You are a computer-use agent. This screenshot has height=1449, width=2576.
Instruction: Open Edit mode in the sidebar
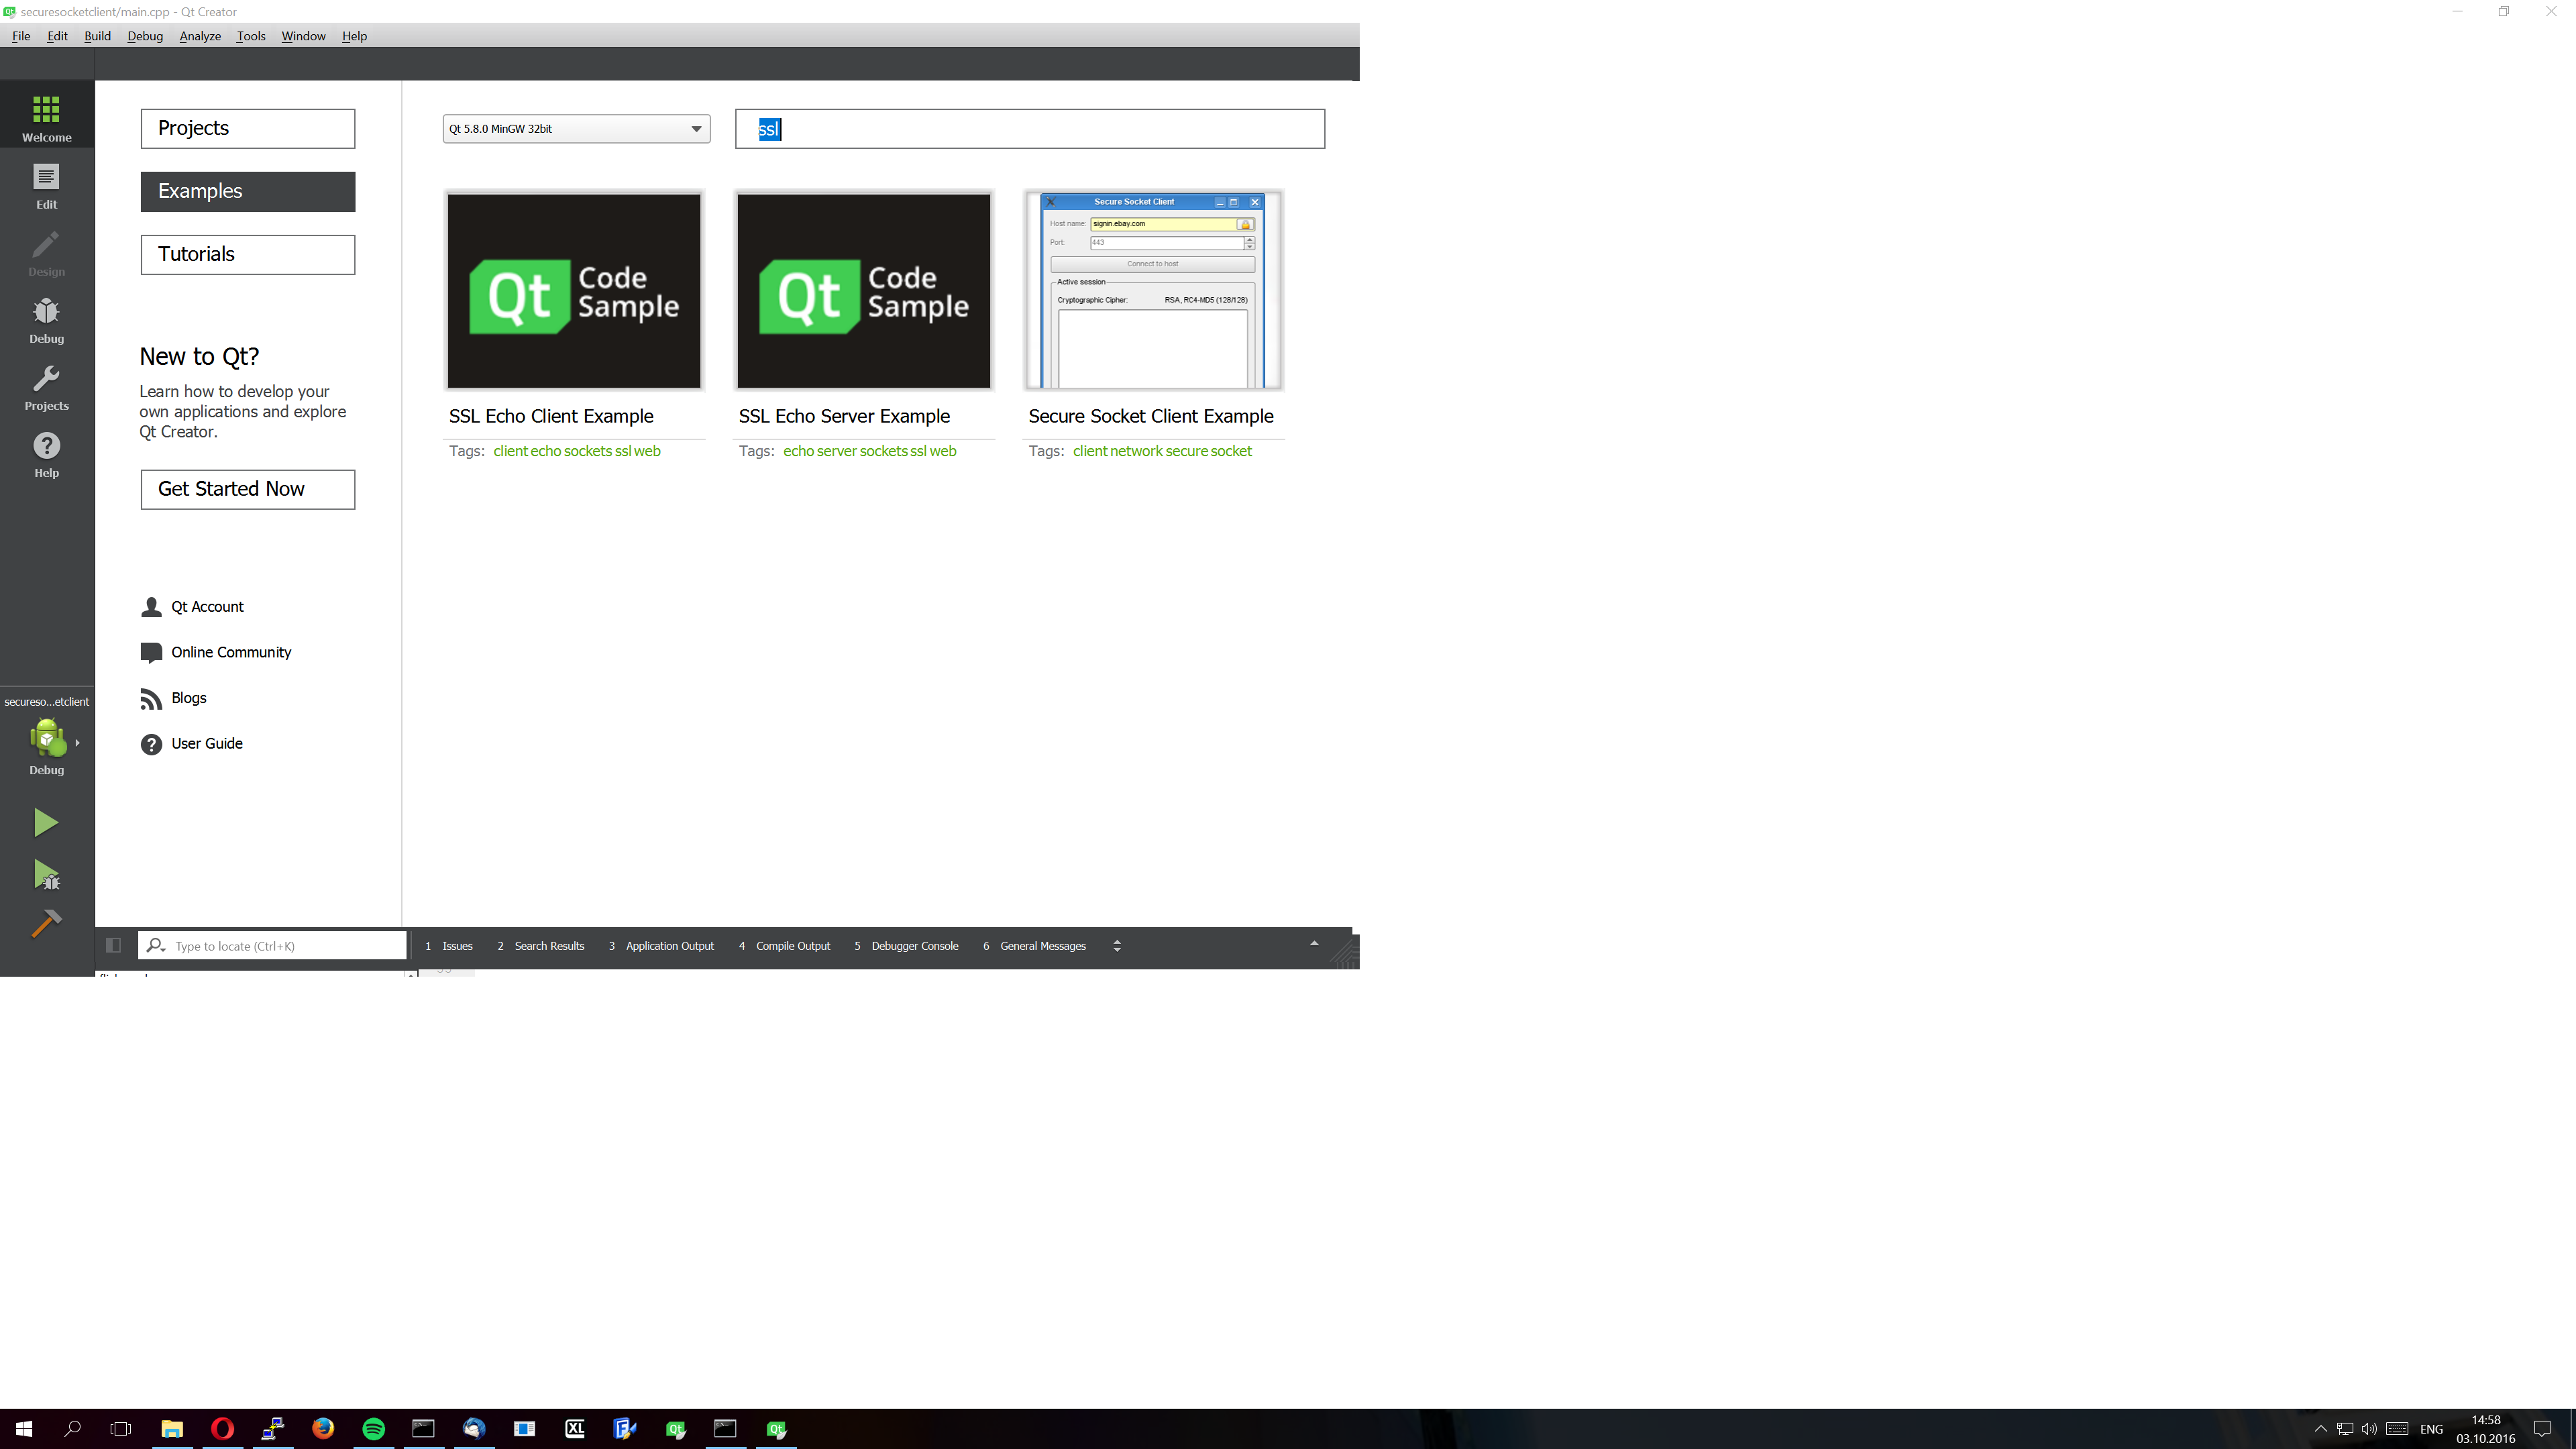46,187
